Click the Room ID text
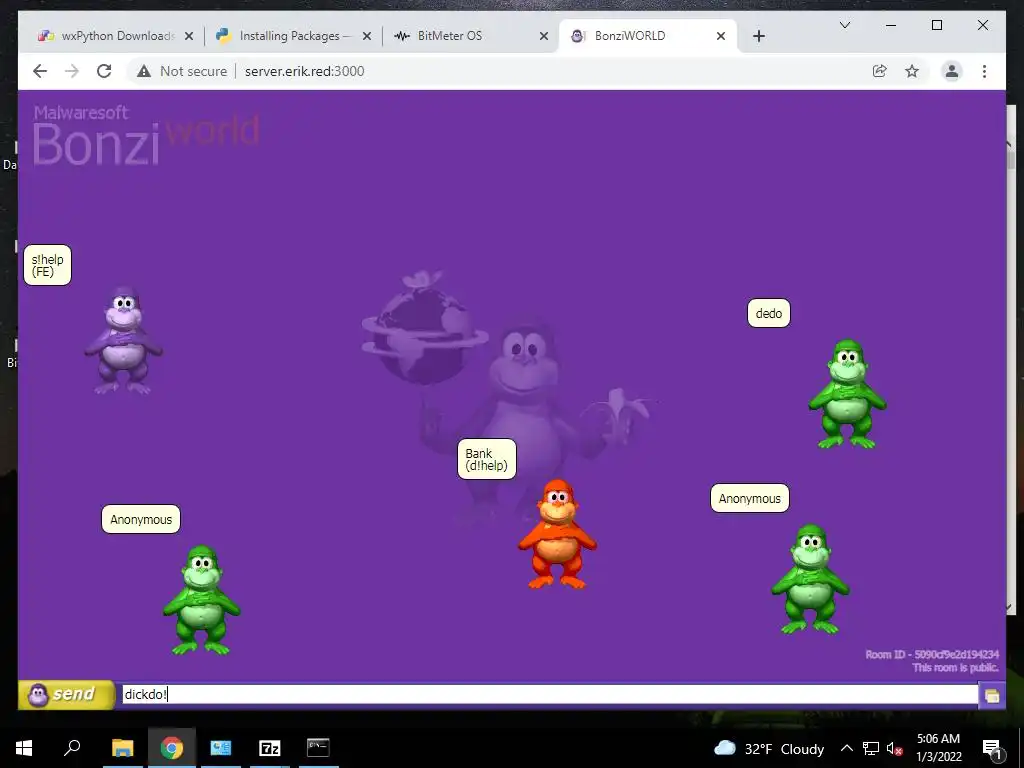This screenshot has height=768, width=1024. tap(932, 654)
